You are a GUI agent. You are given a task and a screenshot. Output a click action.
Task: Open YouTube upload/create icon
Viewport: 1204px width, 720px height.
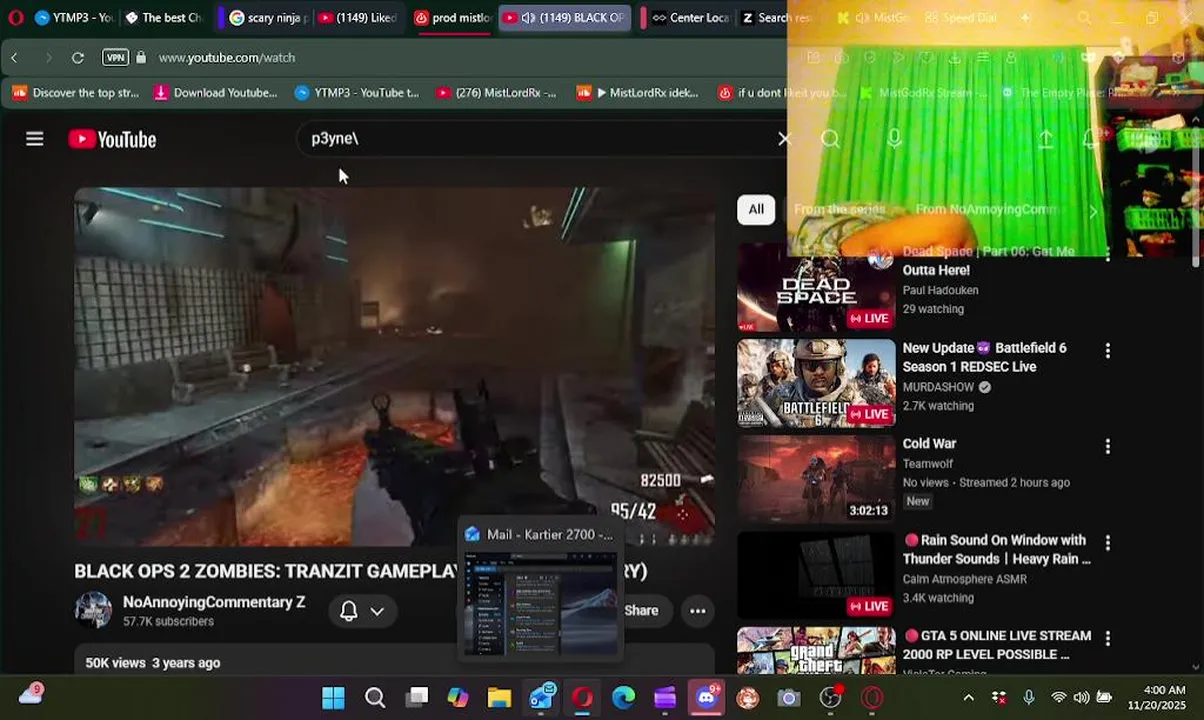(x=1045, y=139)
